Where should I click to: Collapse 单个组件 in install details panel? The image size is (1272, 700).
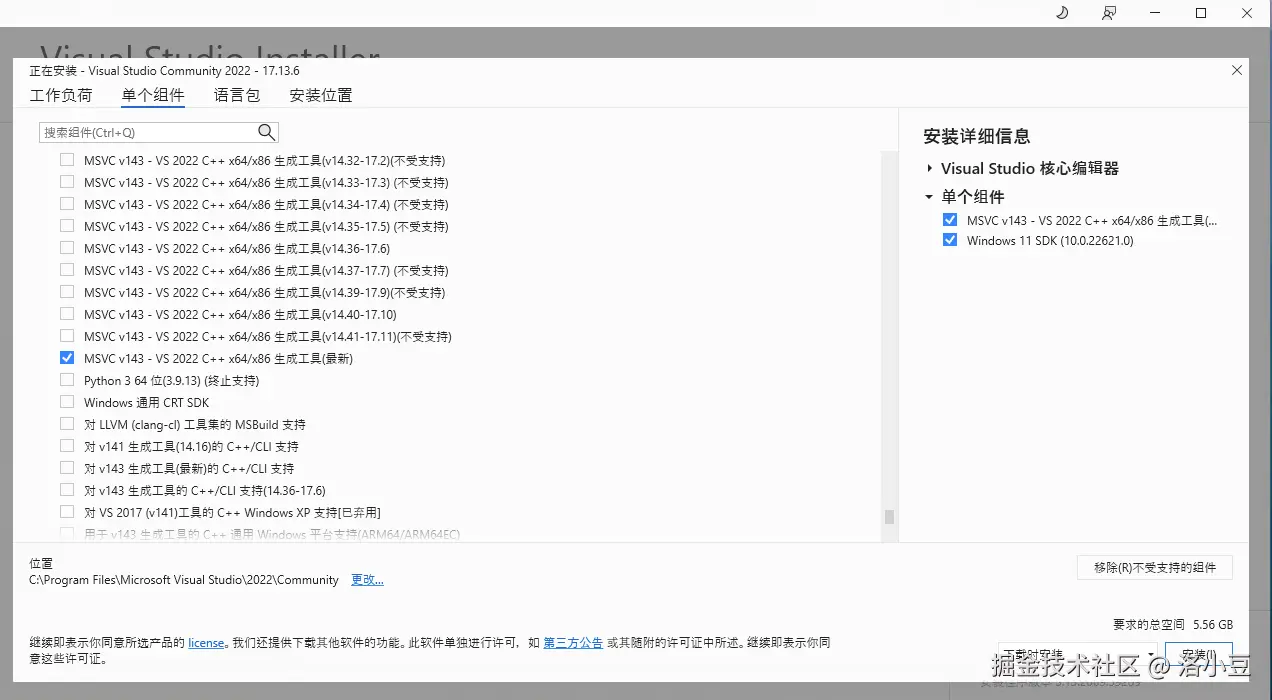928,196
